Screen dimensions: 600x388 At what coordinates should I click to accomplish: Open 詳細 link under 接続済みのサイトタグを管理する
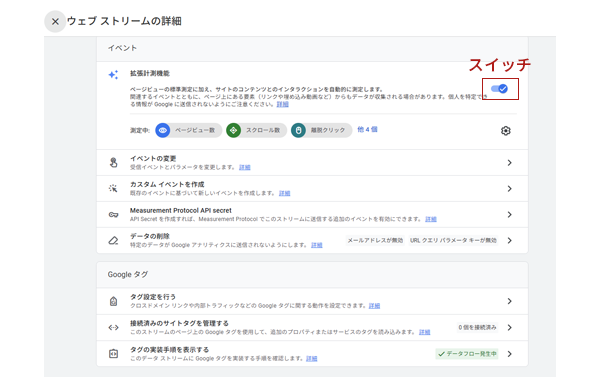(x=424, y=332)
